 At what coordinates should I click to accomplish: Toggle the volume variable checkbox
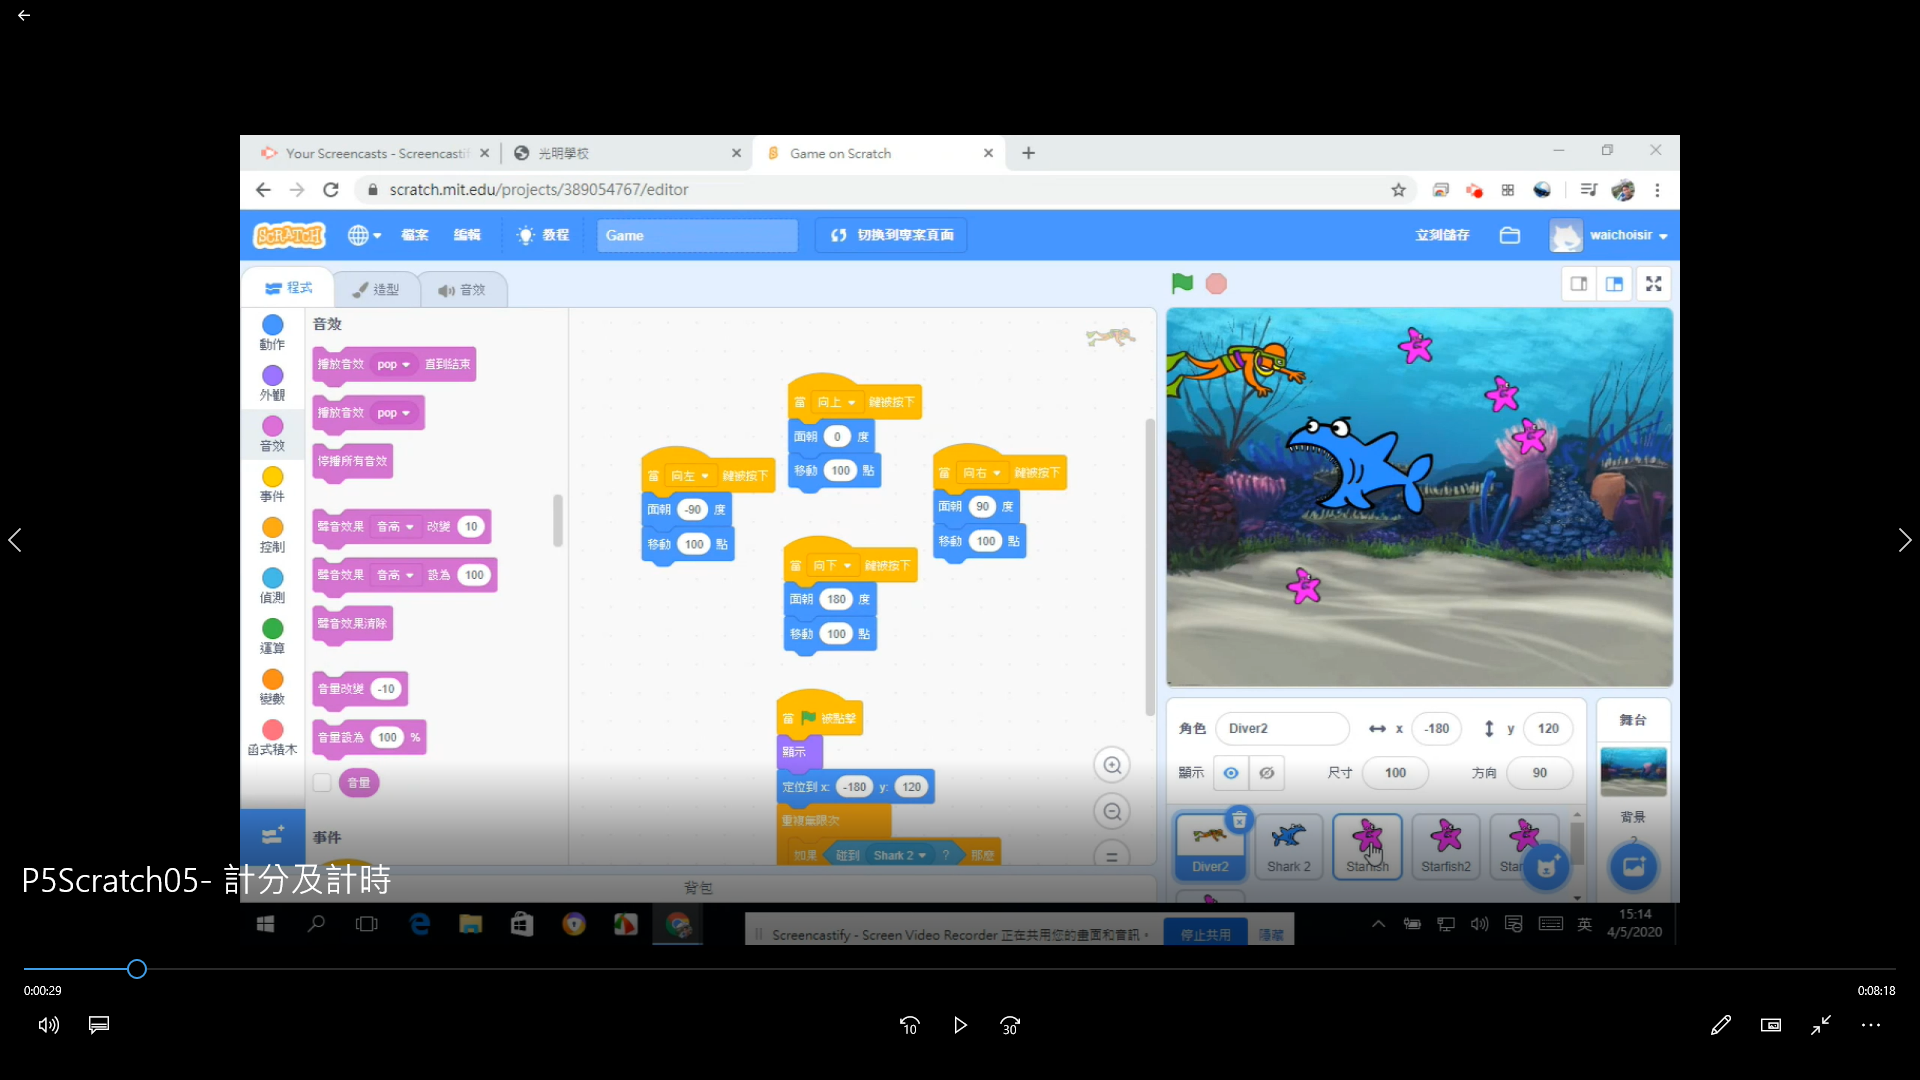(322, 783)
